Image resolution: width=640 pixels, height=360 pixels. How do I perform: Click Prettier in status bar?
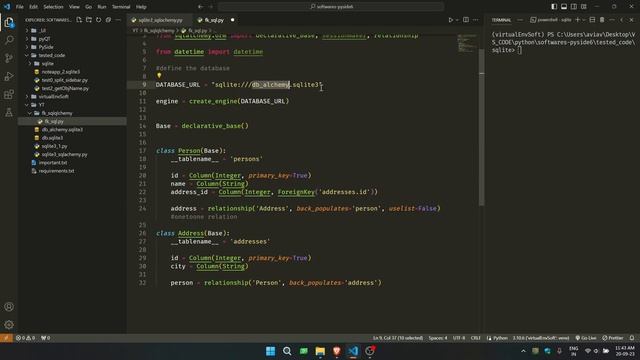[x=613, y=338]
